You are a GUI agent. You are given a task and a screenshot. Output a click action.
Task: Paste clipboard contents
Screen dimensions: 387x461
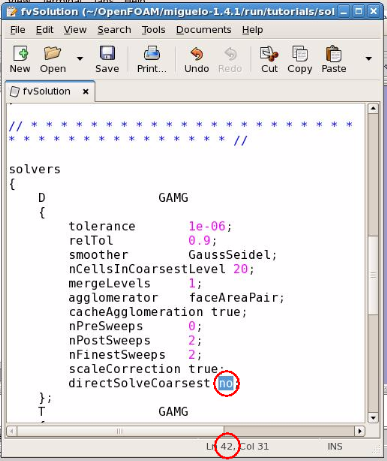point(334,59)
